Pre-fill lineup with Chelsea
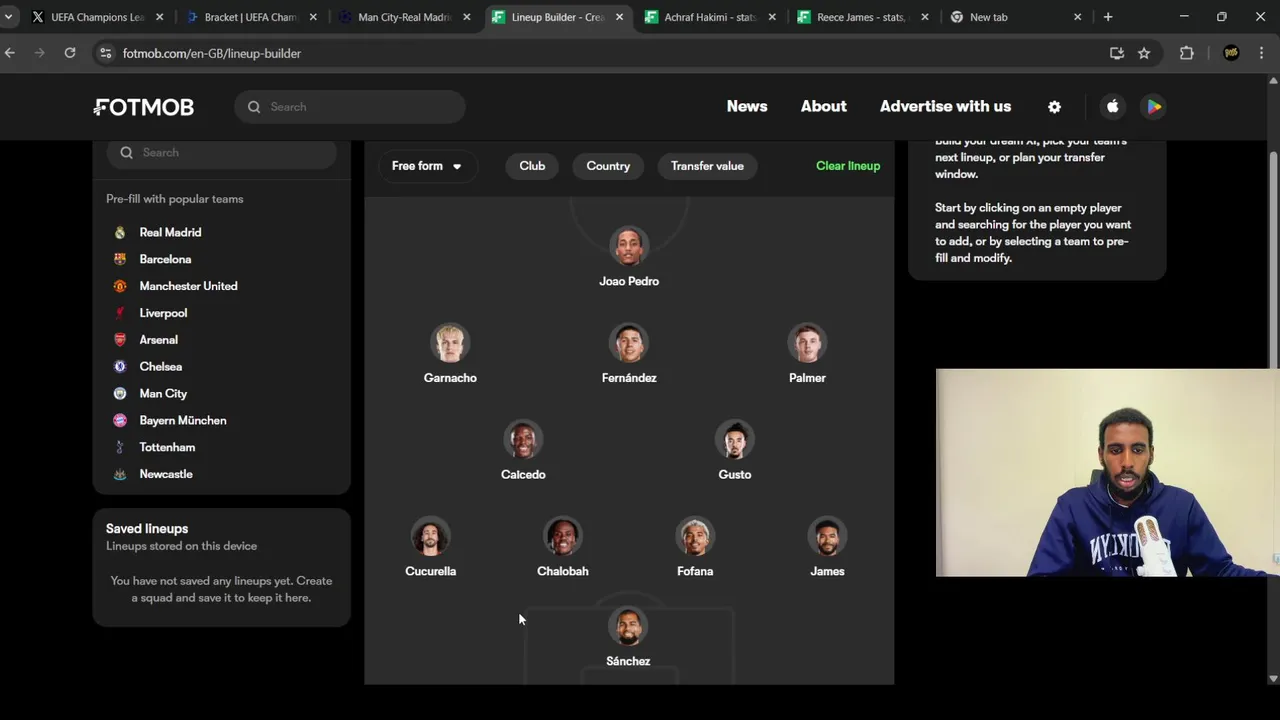The width and height of the screenshot is (1280, 720). pos(161,367)
